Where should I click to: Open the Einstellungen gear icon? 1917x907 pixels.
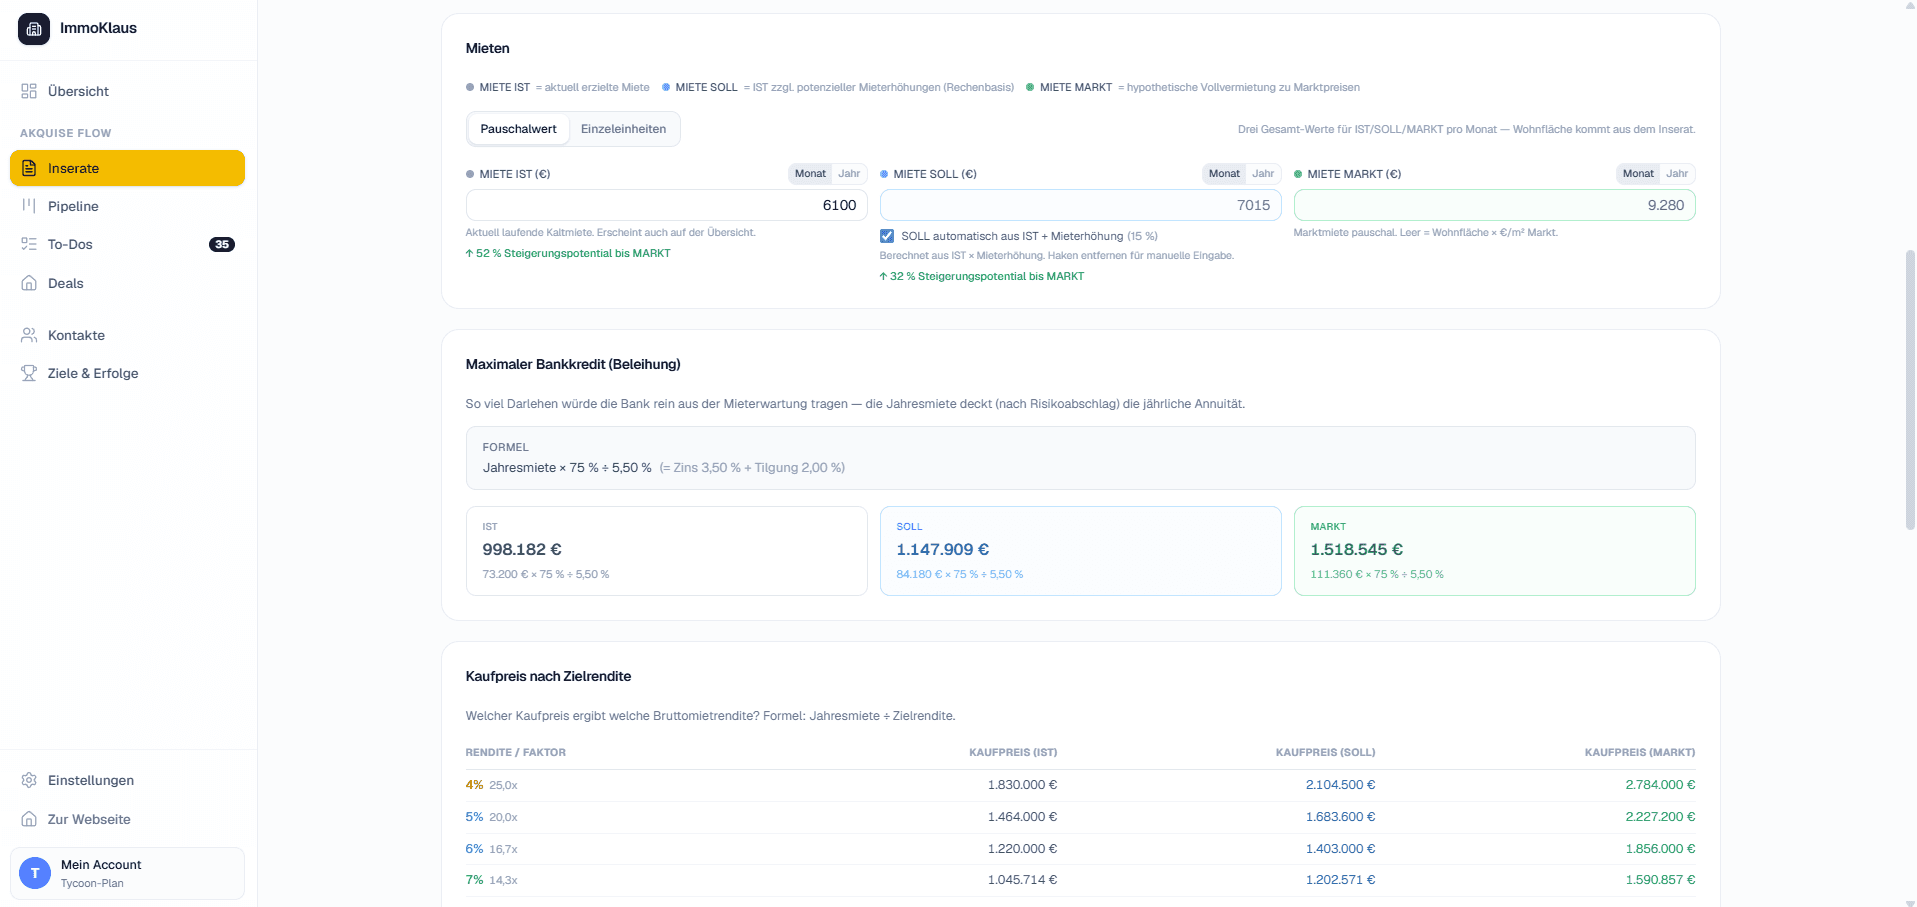[29, 780]
